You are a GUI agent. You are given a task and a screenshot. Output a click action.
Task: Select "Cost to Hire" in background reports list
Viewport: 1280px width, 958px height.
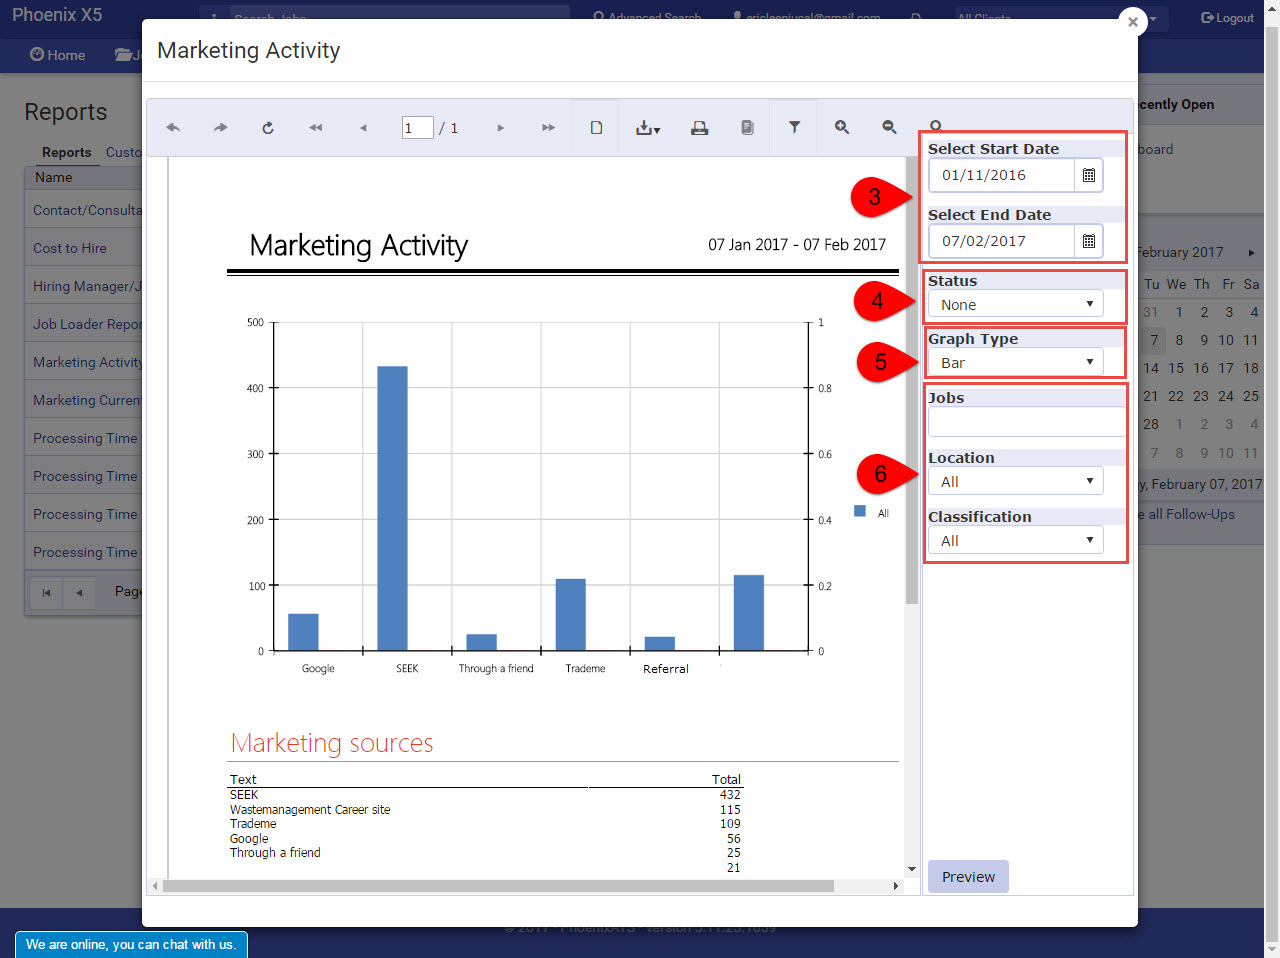pyautogui.click(x=70, y=248)
